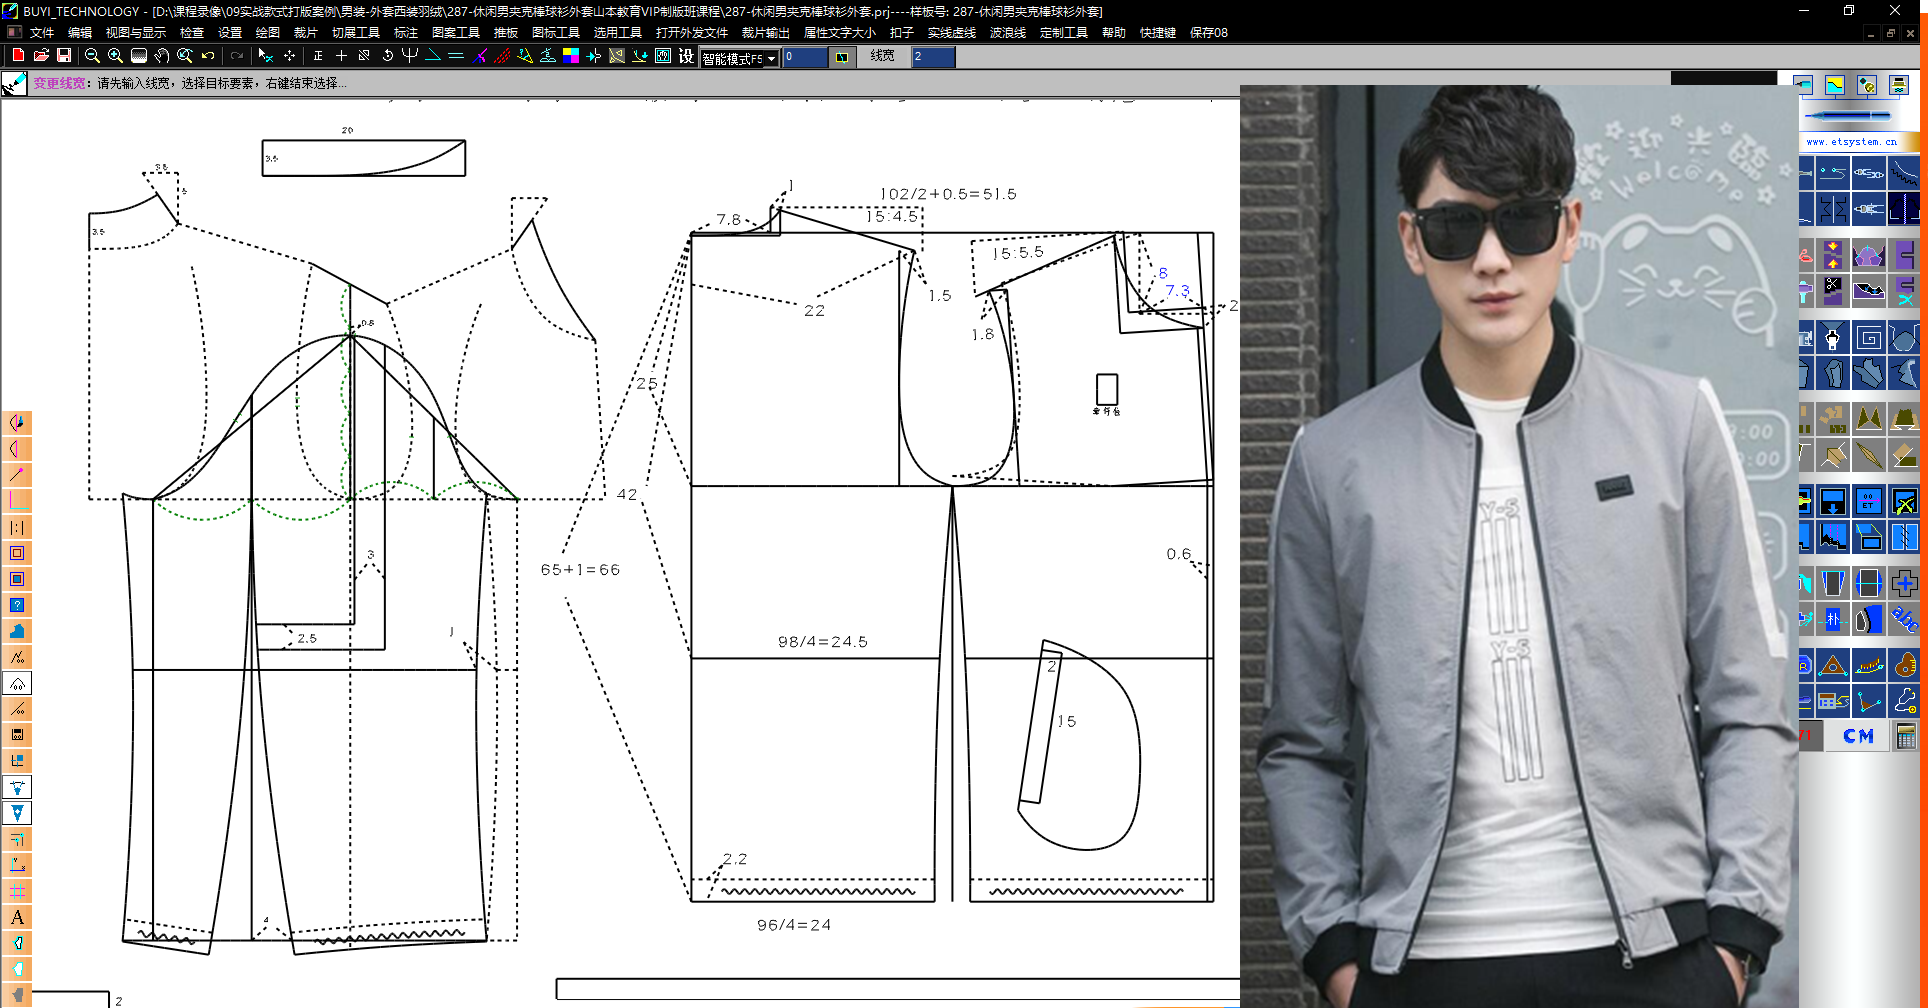
Task: Click the input field showing 0
Action: pos(805,57)
